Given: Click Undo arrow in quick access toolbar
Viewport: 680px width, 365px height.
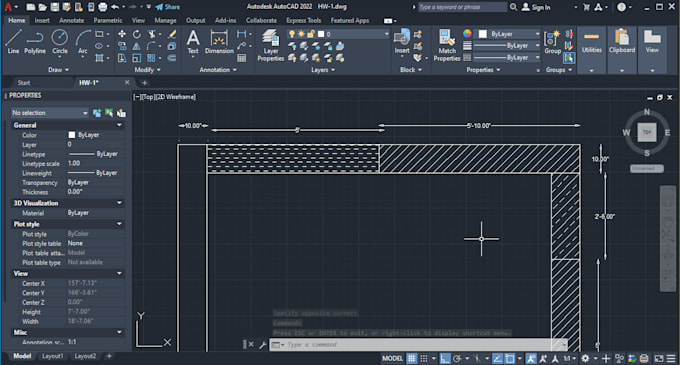Looking at the screenshot, I should coord(115,7).
